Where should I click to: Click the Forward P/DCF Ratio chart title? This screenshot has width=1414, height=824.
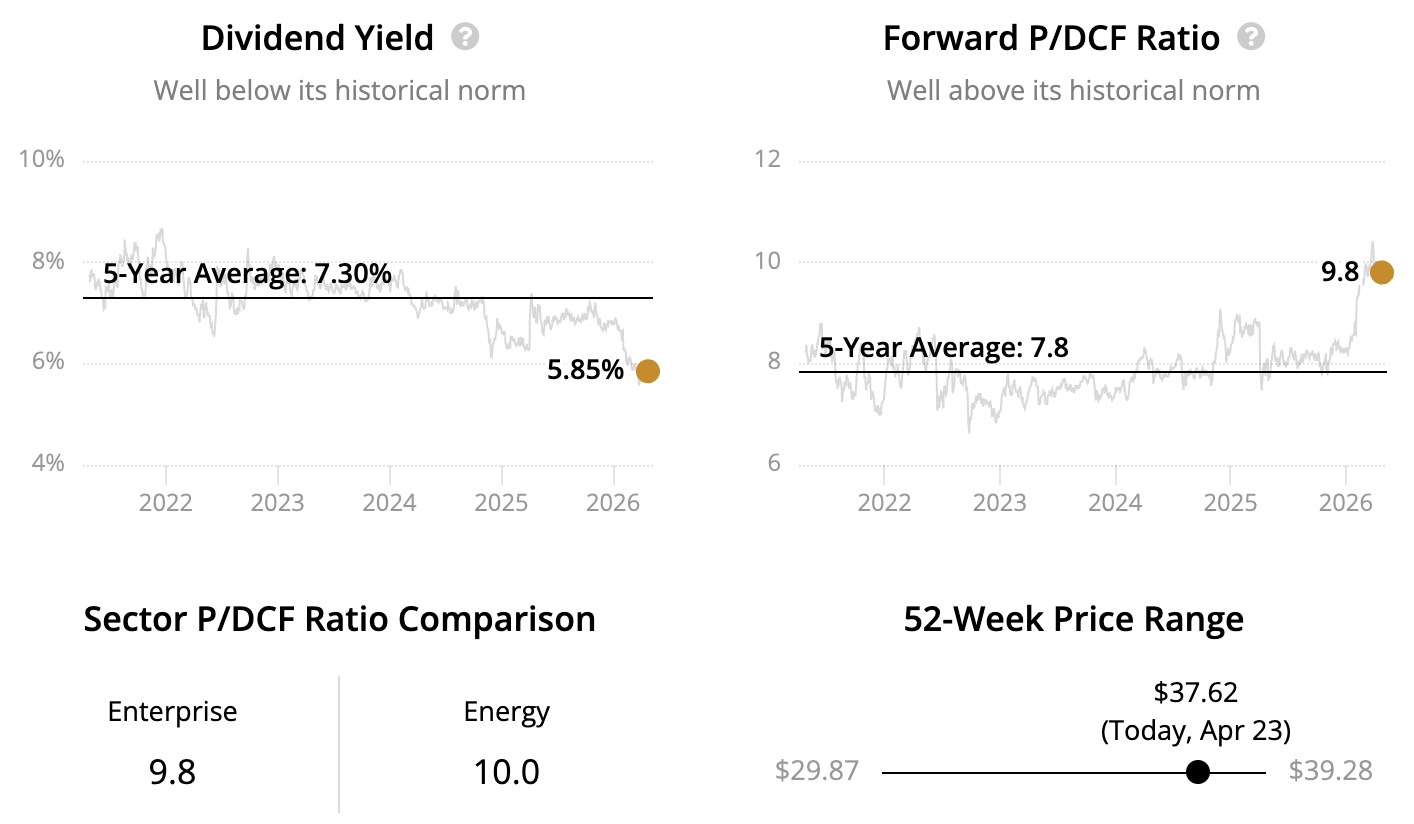(x=1051, y=39)
